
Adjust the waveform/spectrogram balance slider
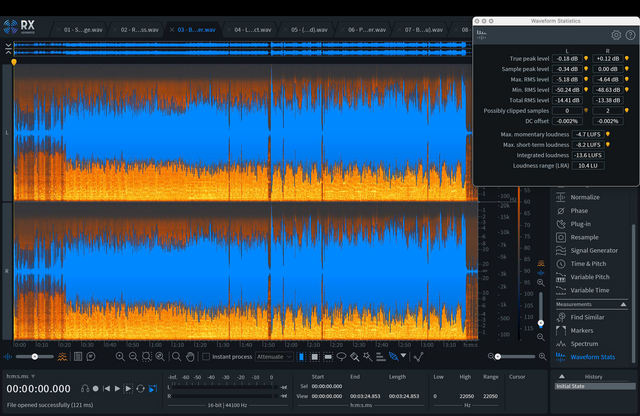pos(36,356)
